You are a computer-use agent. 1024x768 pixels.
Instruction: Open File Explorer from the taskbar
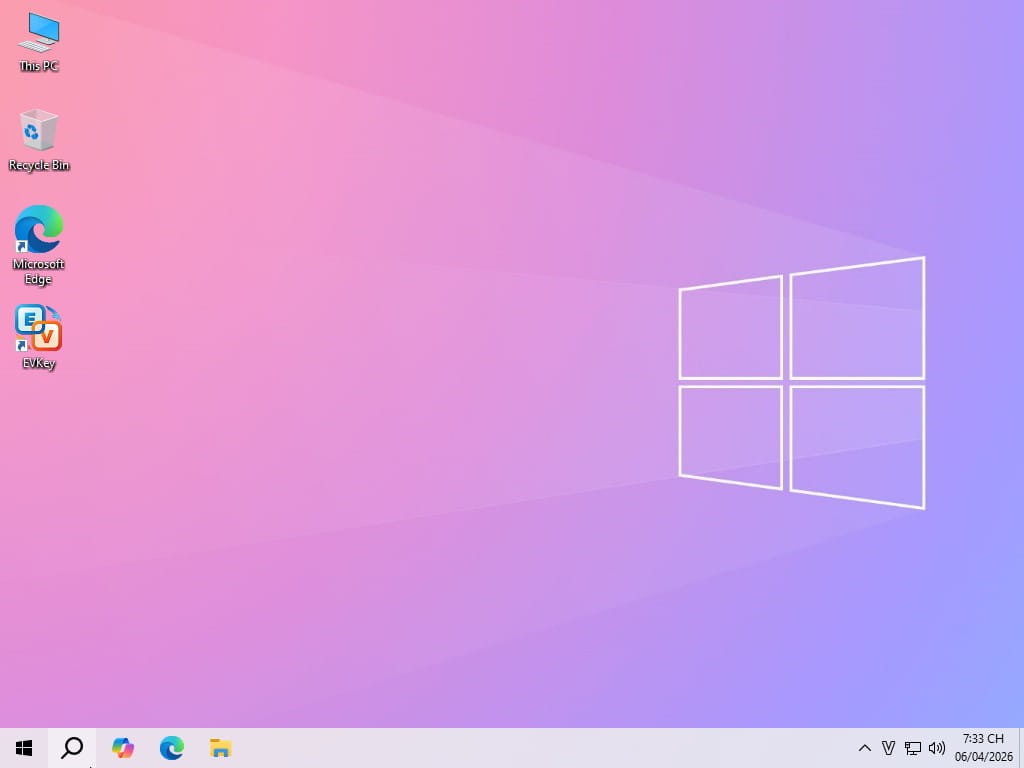pos(221,748)
